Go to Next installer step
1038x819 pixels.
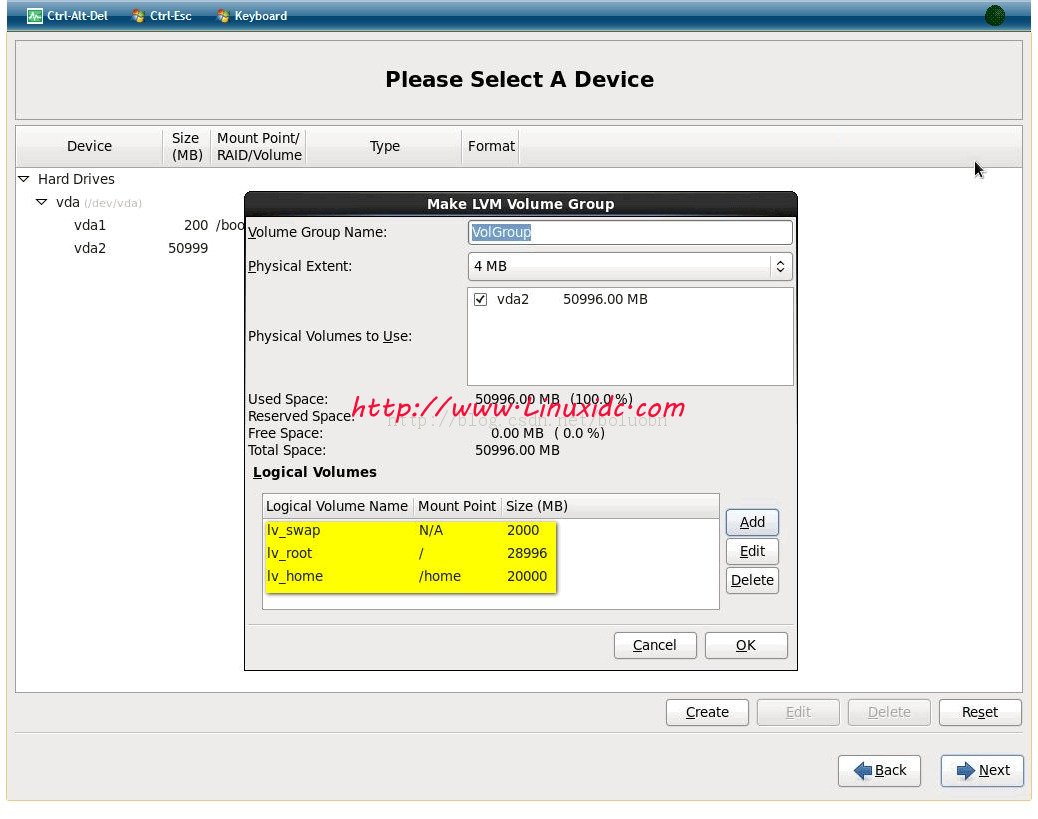coord(982,770)
